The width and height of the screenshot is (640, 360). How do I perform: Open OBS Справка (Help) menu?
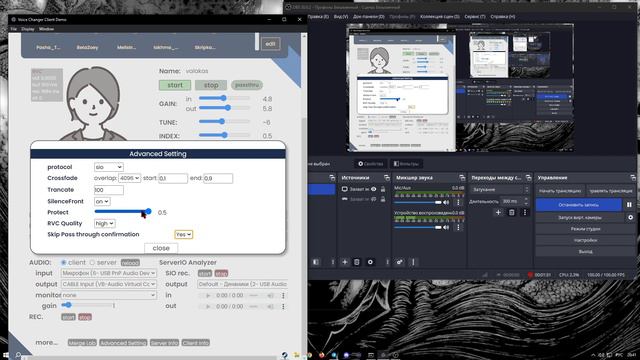(502, 17)
